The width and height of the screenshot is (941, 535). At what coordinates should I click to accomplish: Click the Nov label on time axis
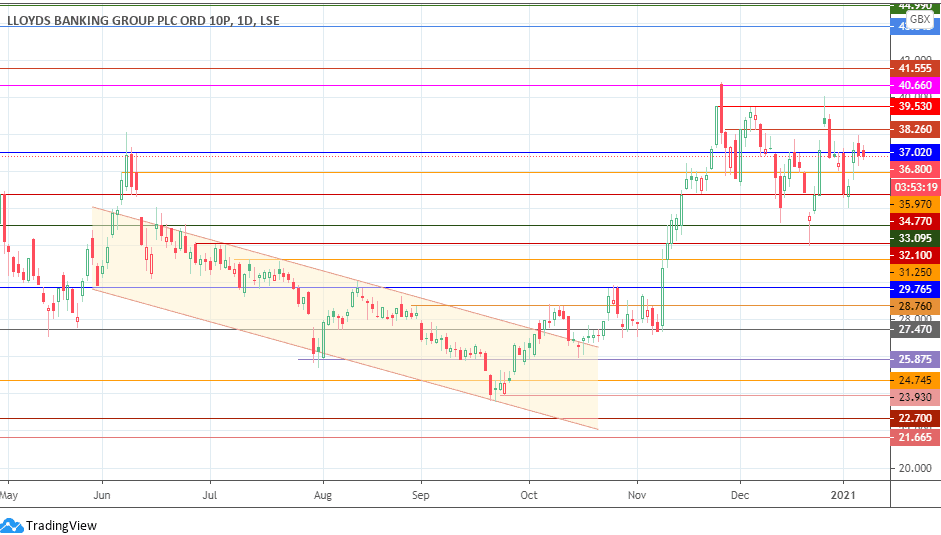pyautogui.click(x=637, y=495)
